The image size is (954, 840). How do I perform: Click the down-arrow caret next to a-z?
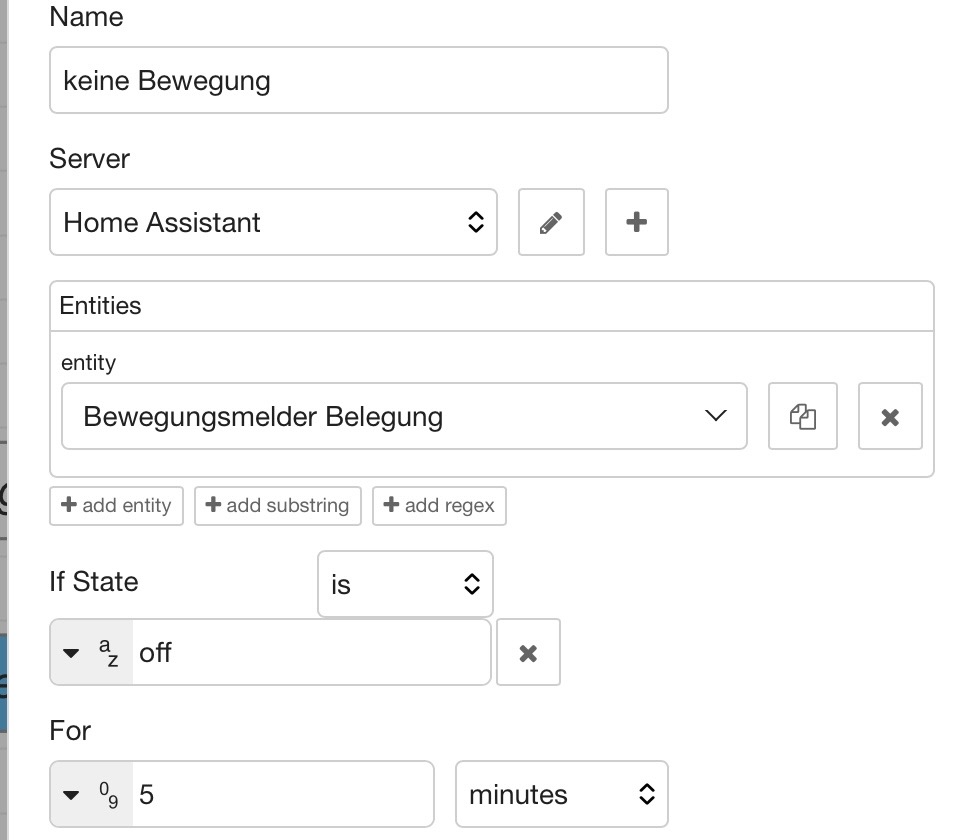click(x=71, y=653)
